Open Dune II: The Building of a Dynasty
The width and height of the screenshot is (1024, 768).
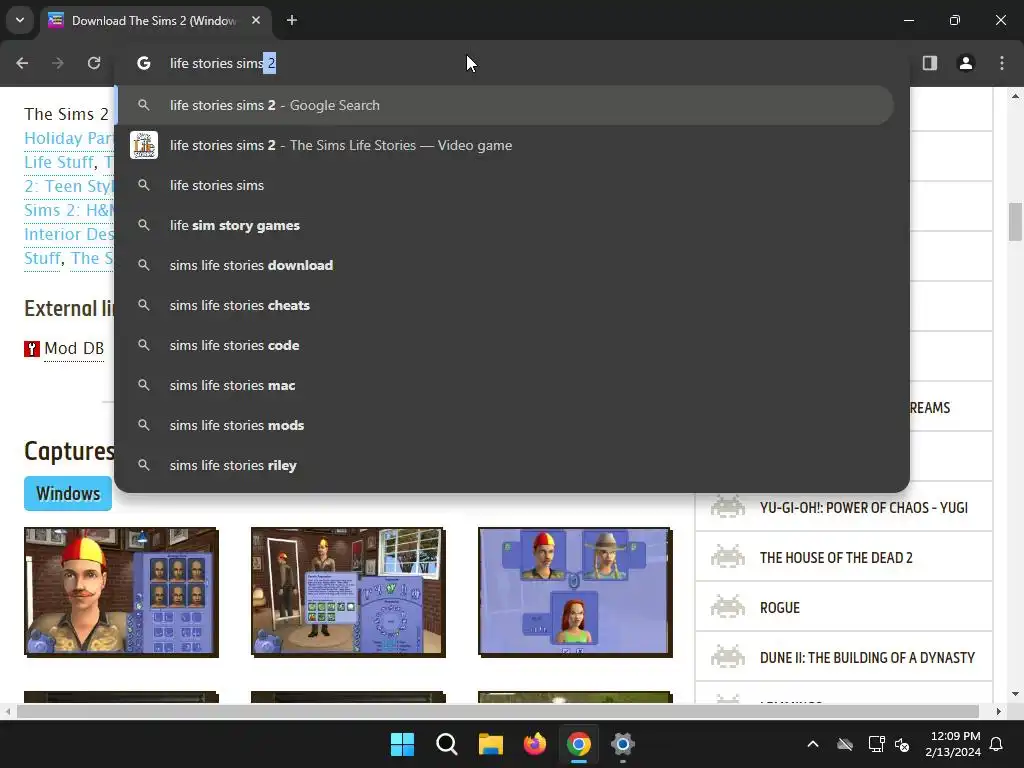tap(867, 658)
